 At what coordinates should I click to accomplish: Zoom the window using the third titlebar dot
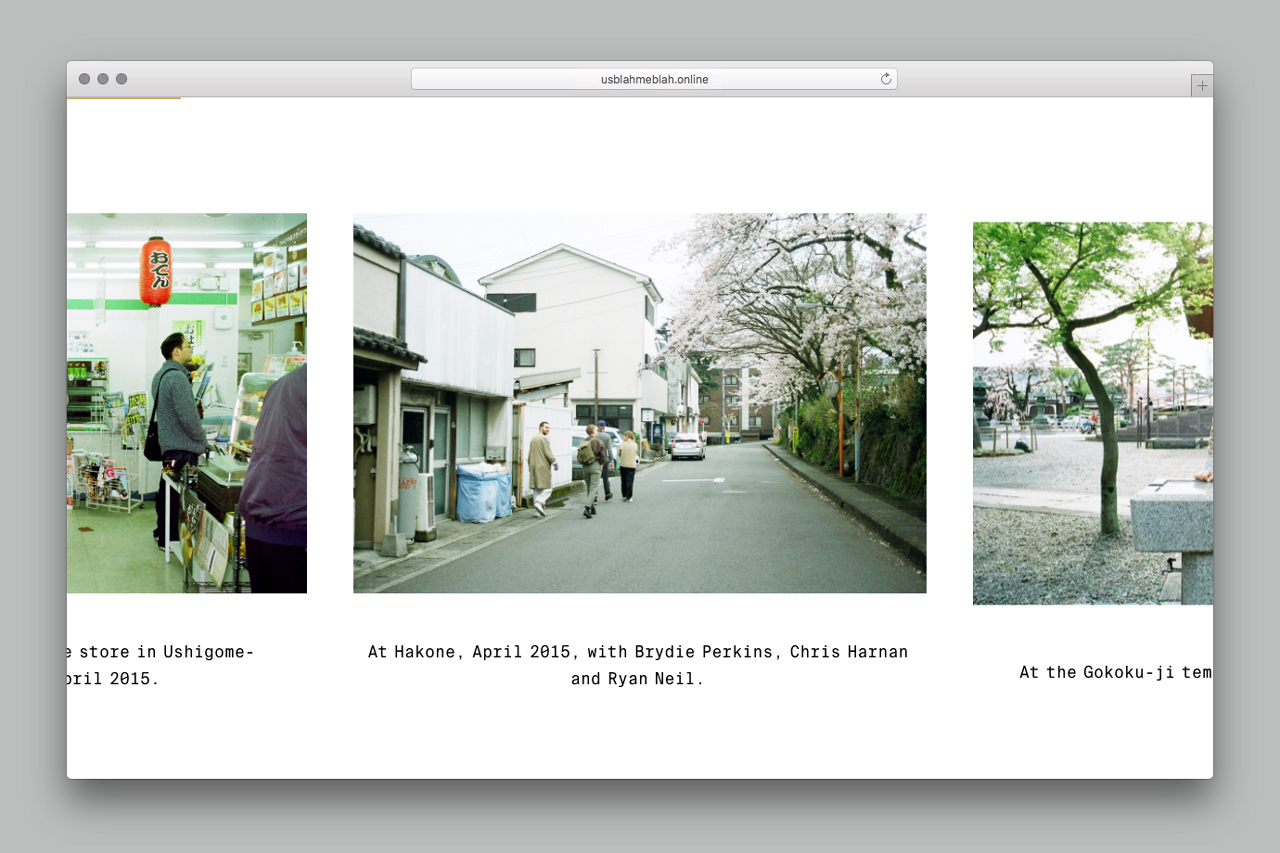coord(122,79)
